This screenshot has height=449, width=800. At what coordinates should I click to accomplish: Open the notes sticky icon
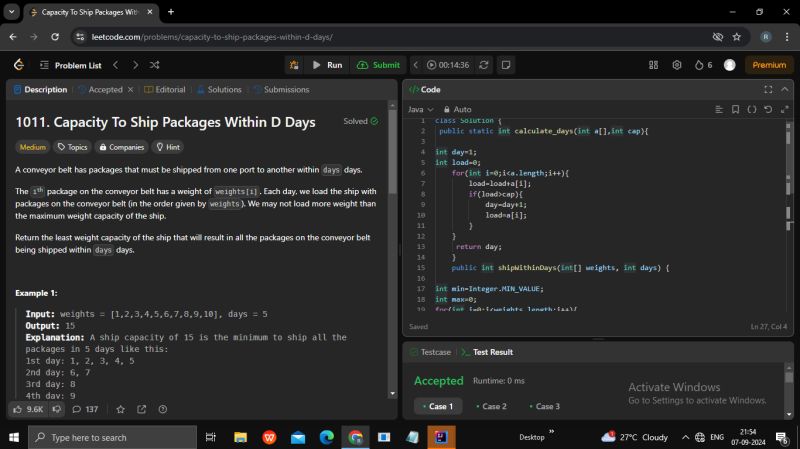(x=506, y=65)
